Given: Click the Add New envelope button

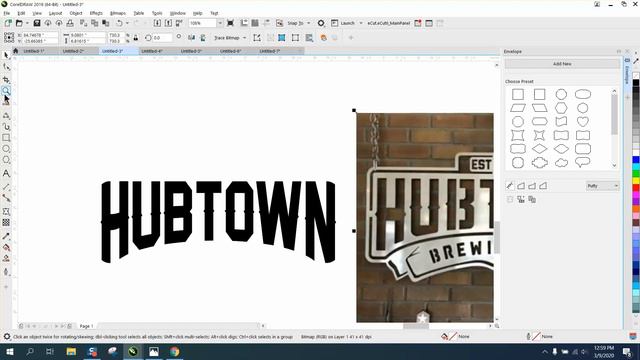Looking at the screenshot, I should (x=562, y=64).
